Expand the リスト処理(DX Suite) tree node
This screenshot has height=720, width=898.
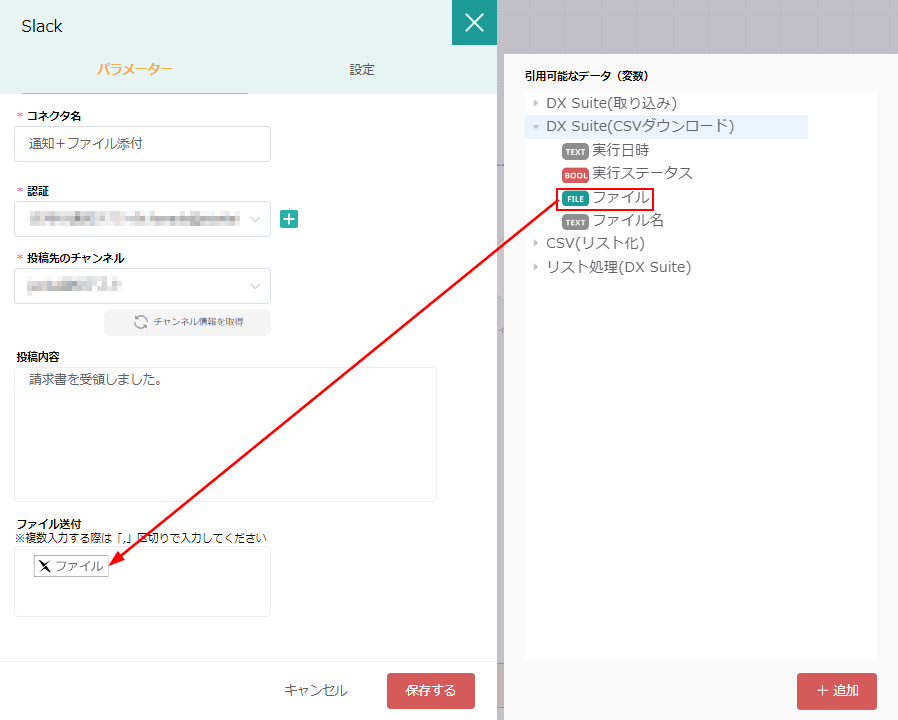point(535,267)
